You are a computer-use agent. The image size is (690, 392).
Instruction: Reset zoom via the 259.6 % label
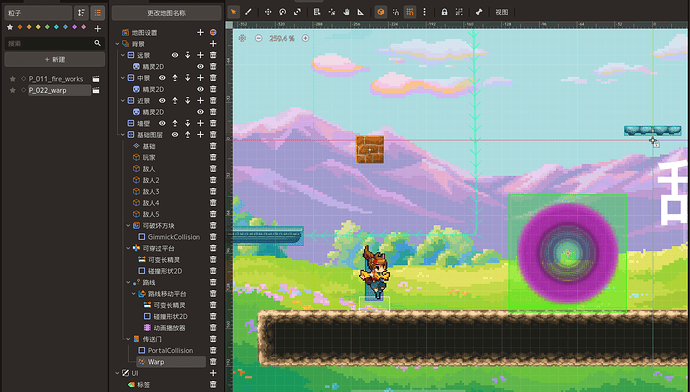(x=282, y=38)
